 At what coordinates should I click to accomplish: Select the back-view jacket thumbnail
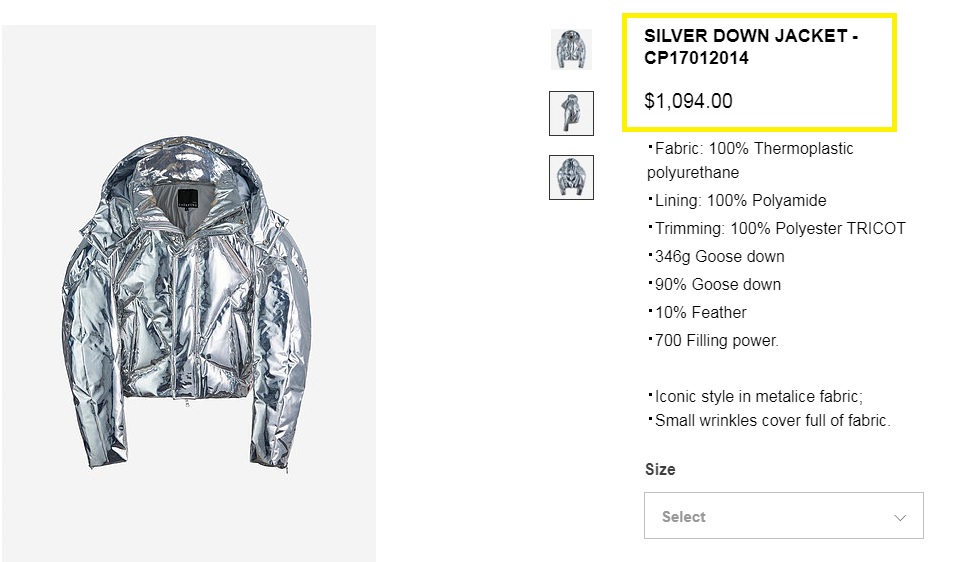[x=571, y=177]
